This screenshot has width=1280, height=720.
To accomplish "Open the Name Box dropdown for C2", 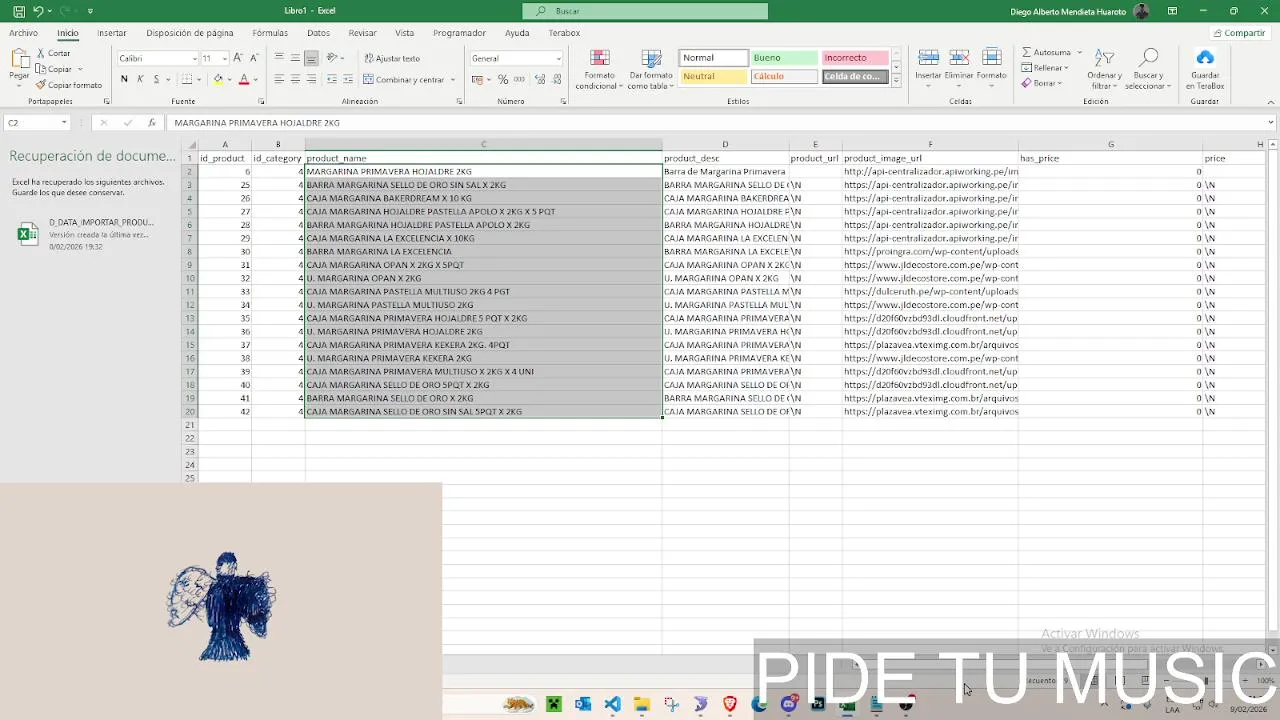I will (64, 123).
